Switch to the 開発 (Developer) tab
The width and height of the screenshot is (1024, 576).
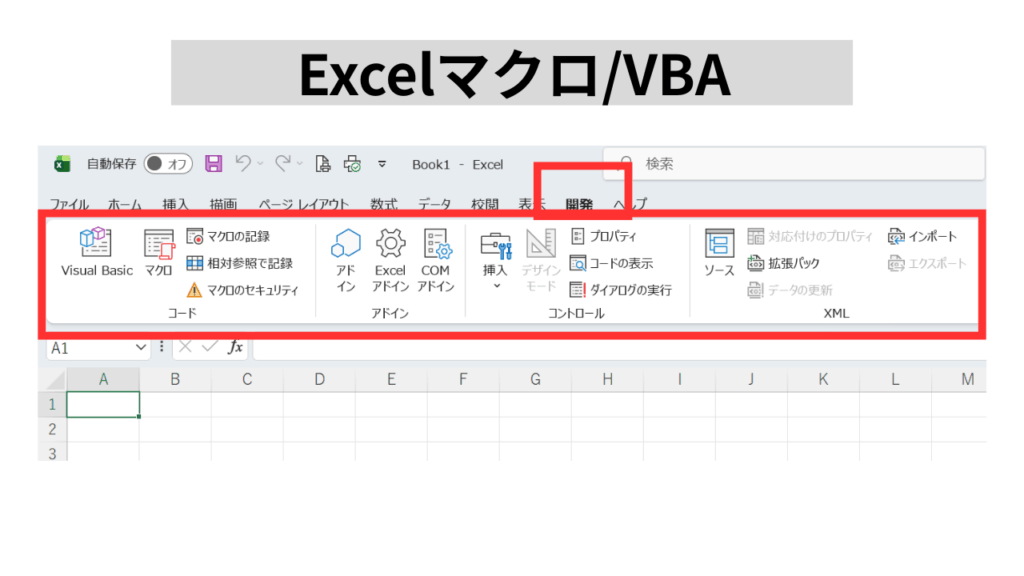(x=579, y=204)
